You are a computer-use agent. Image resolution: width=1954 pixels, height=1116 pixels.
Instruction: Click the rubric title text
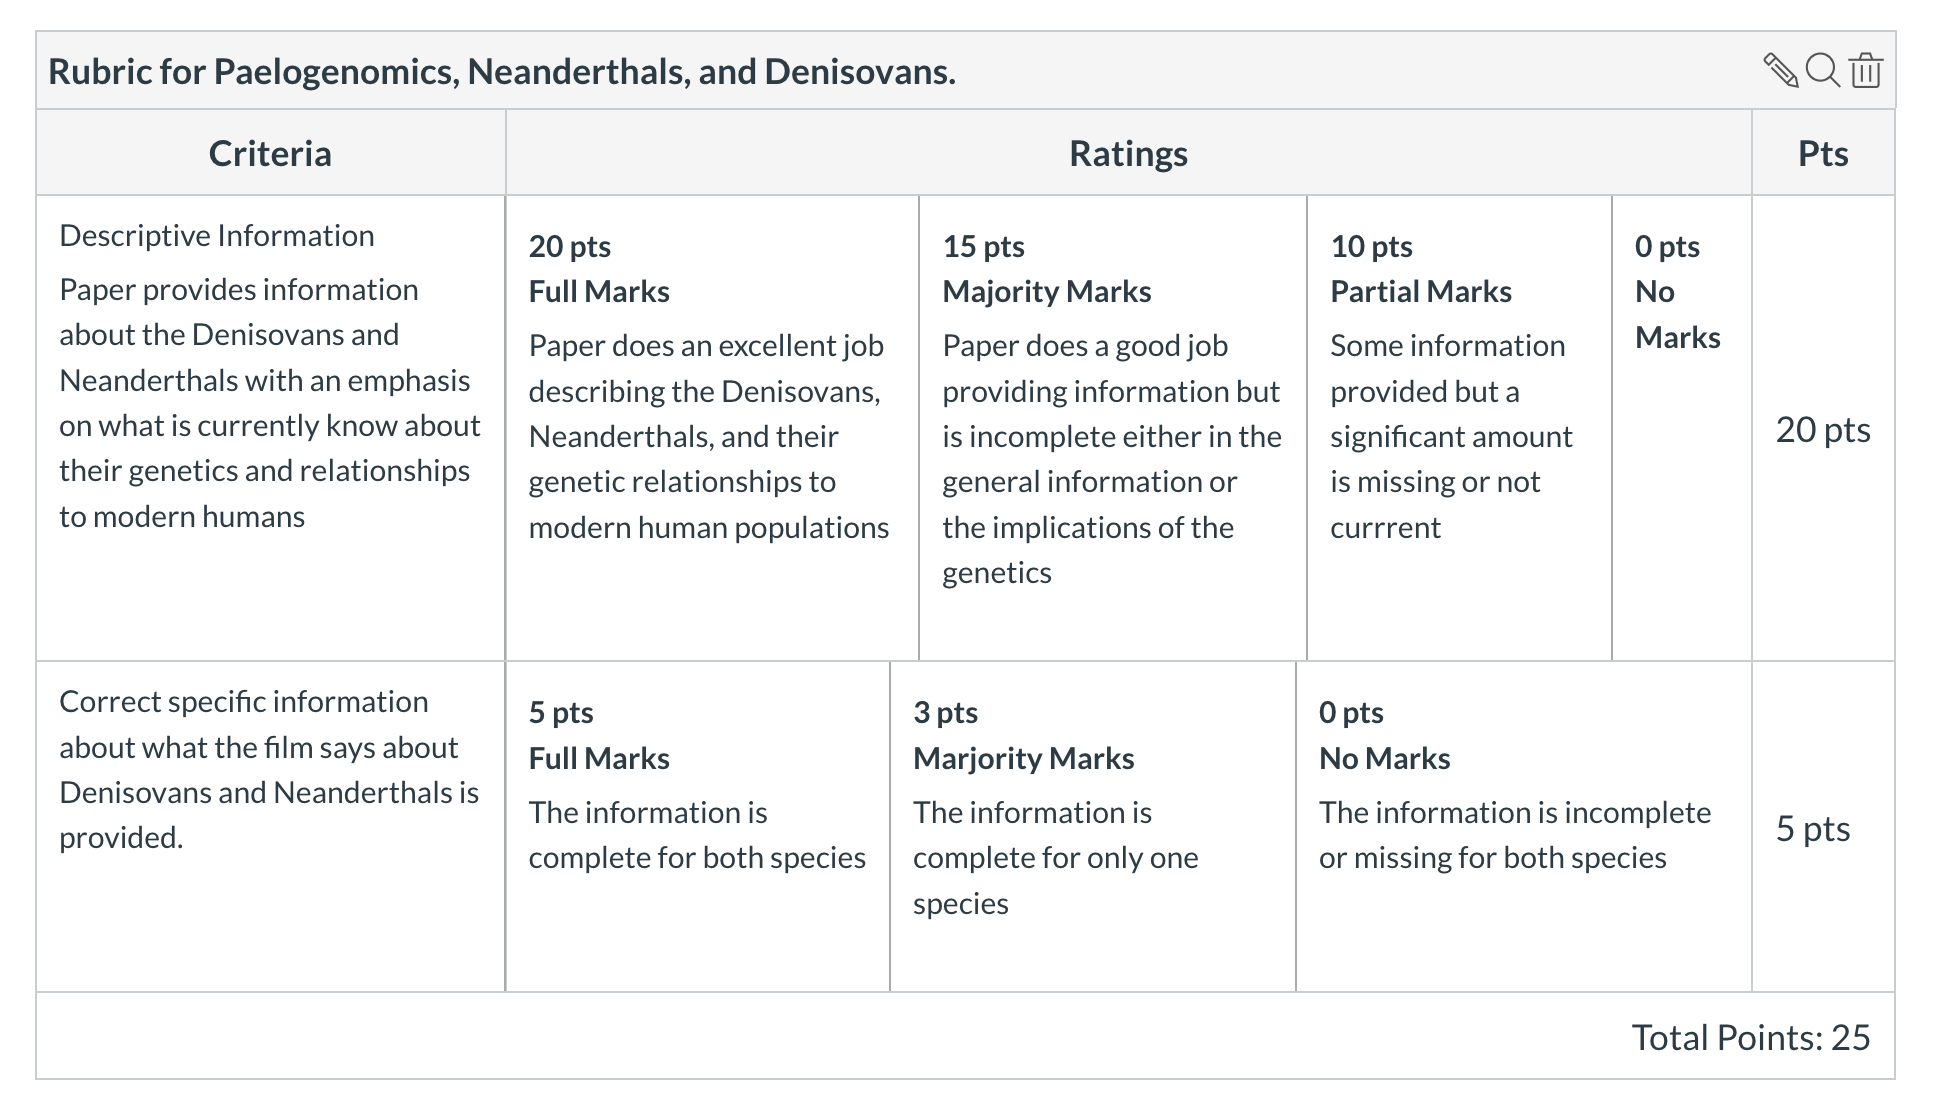(502, 72)
